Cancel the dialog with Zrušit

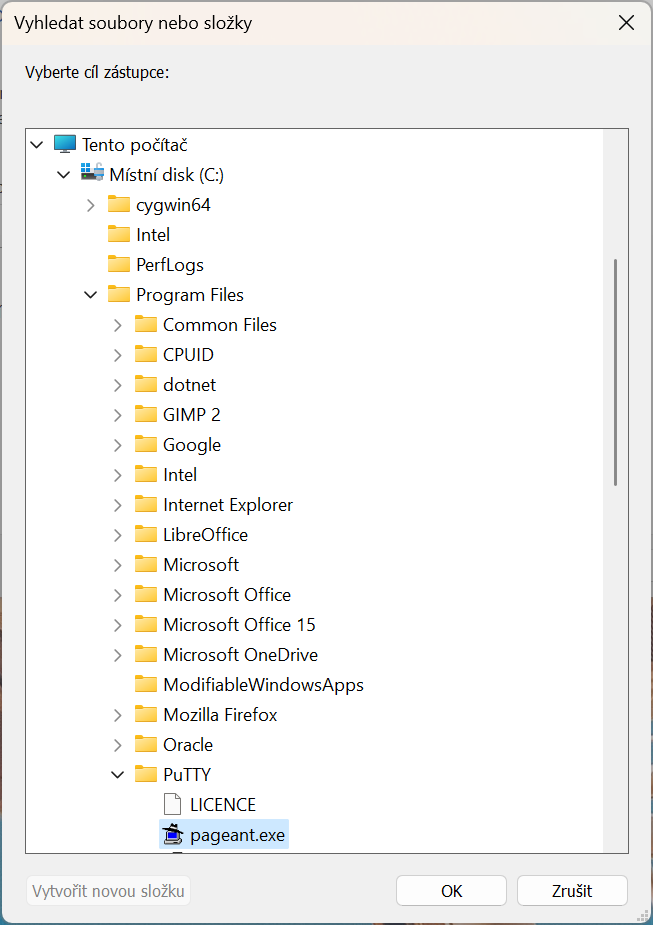(x=572, y=890)
